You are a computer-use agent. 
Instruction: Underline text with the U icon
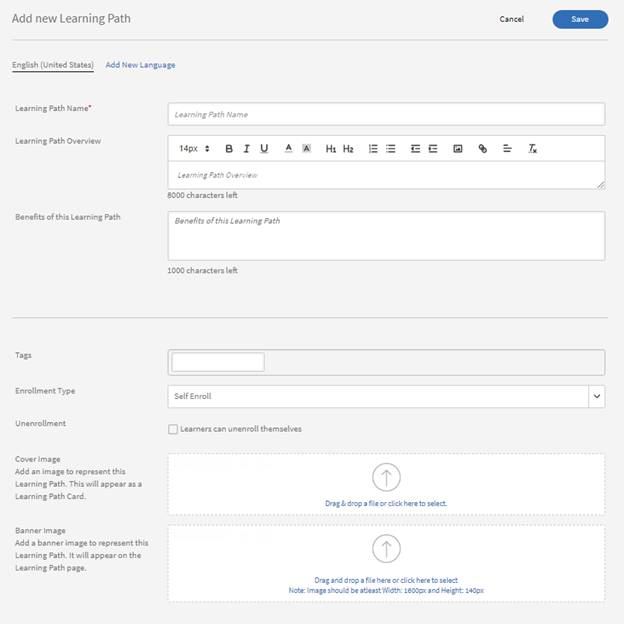264,149
